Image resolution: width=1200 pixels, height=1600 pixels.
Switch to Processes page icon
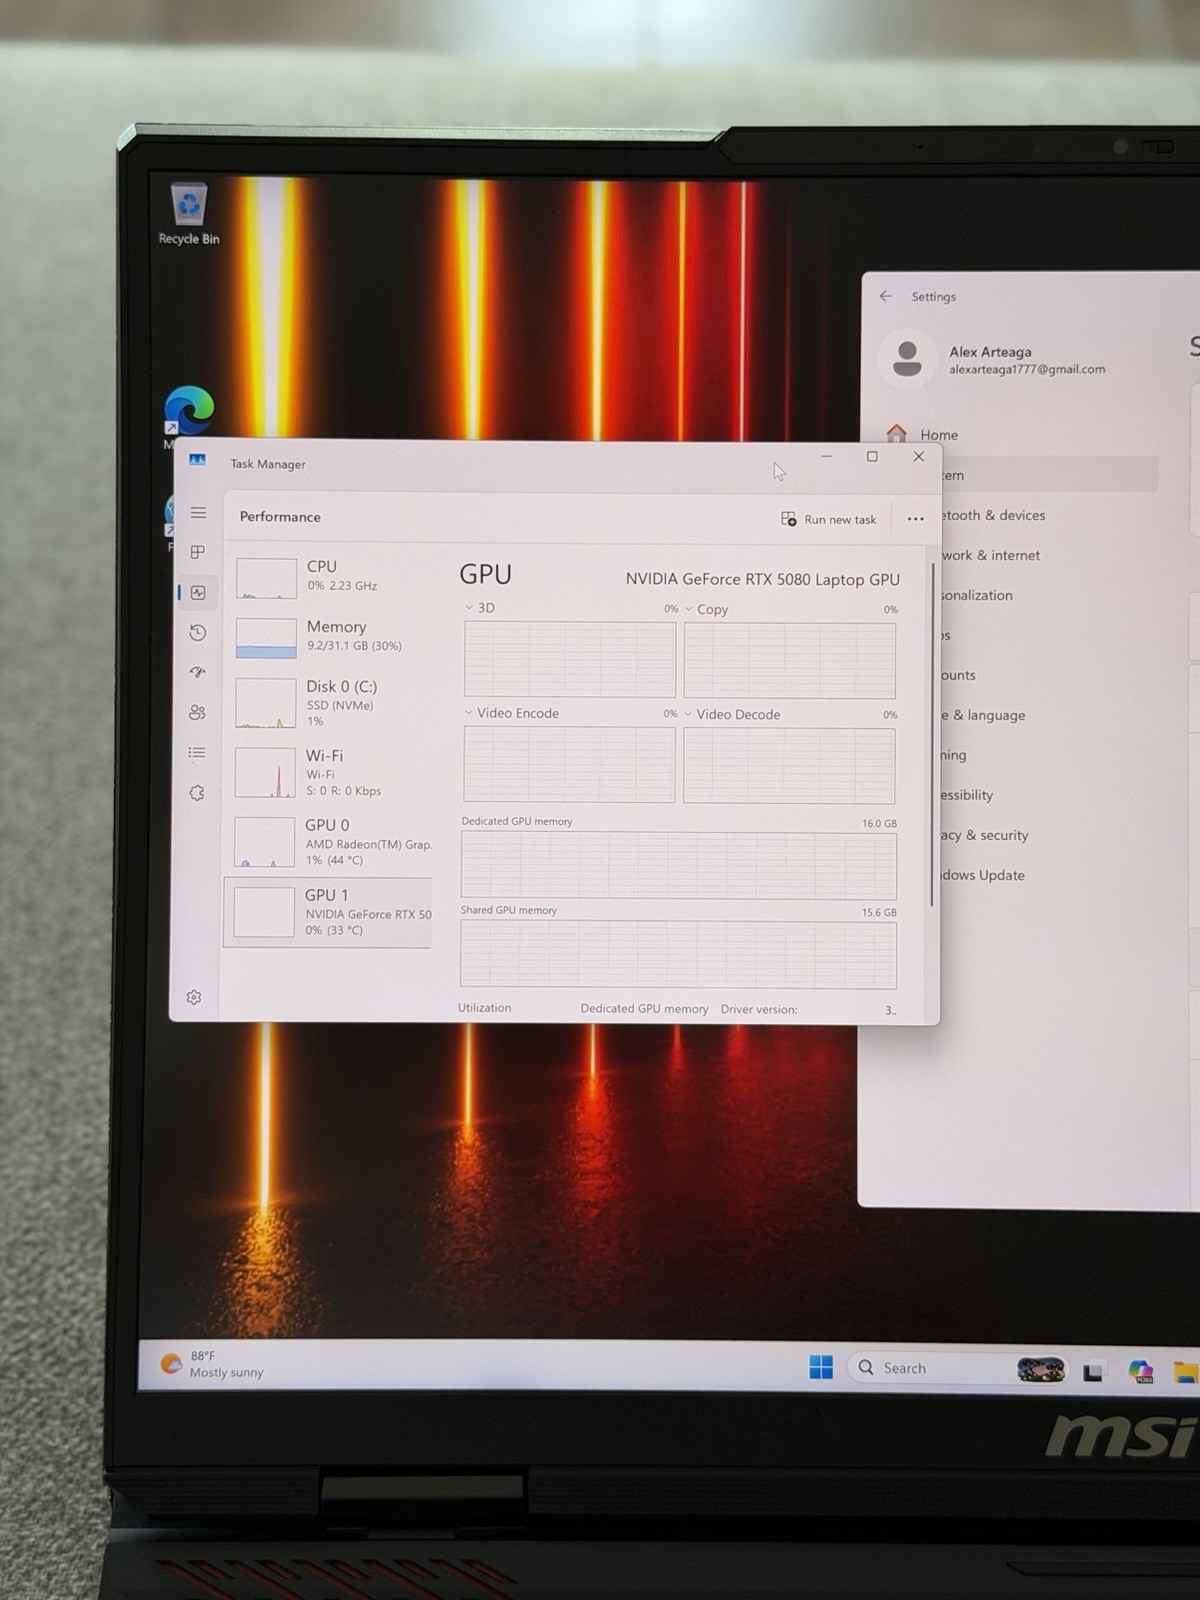[198, 552]
